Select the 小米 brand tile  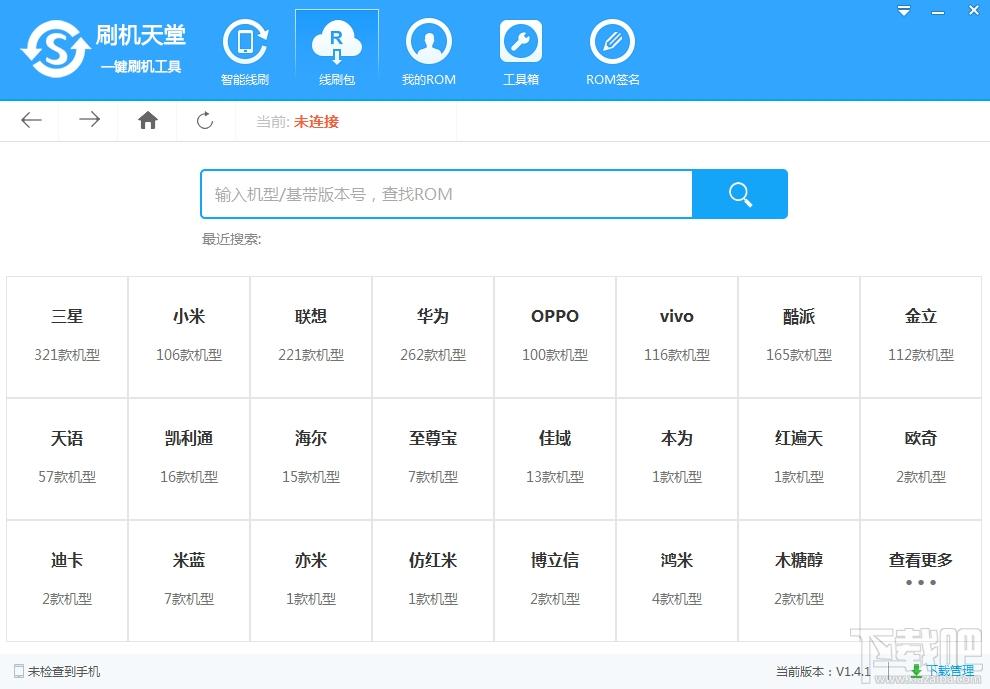tap(189, 337)
